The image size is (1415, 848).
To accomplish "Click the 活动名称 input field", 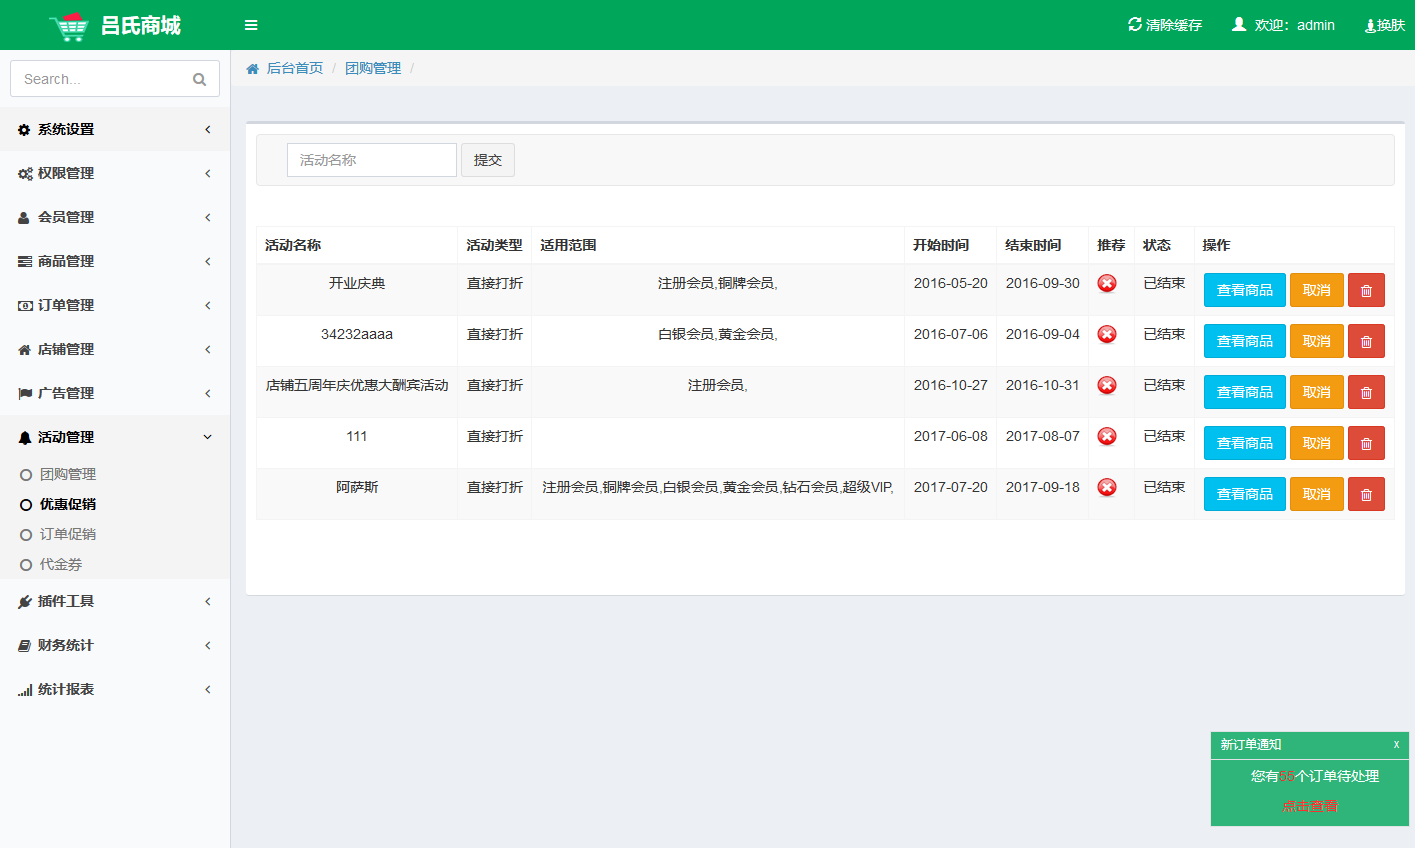I will (x=371, y=160).
